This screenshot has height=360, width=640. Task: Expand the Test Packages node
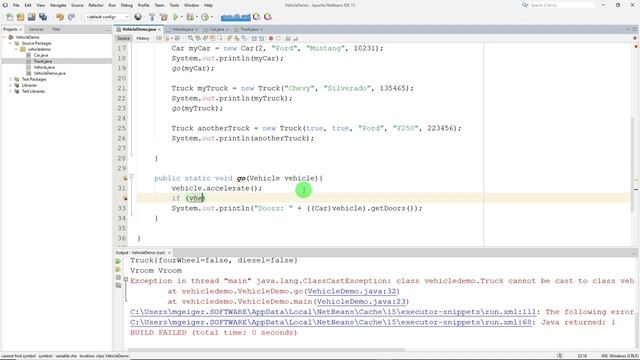(x=10, y=79)
